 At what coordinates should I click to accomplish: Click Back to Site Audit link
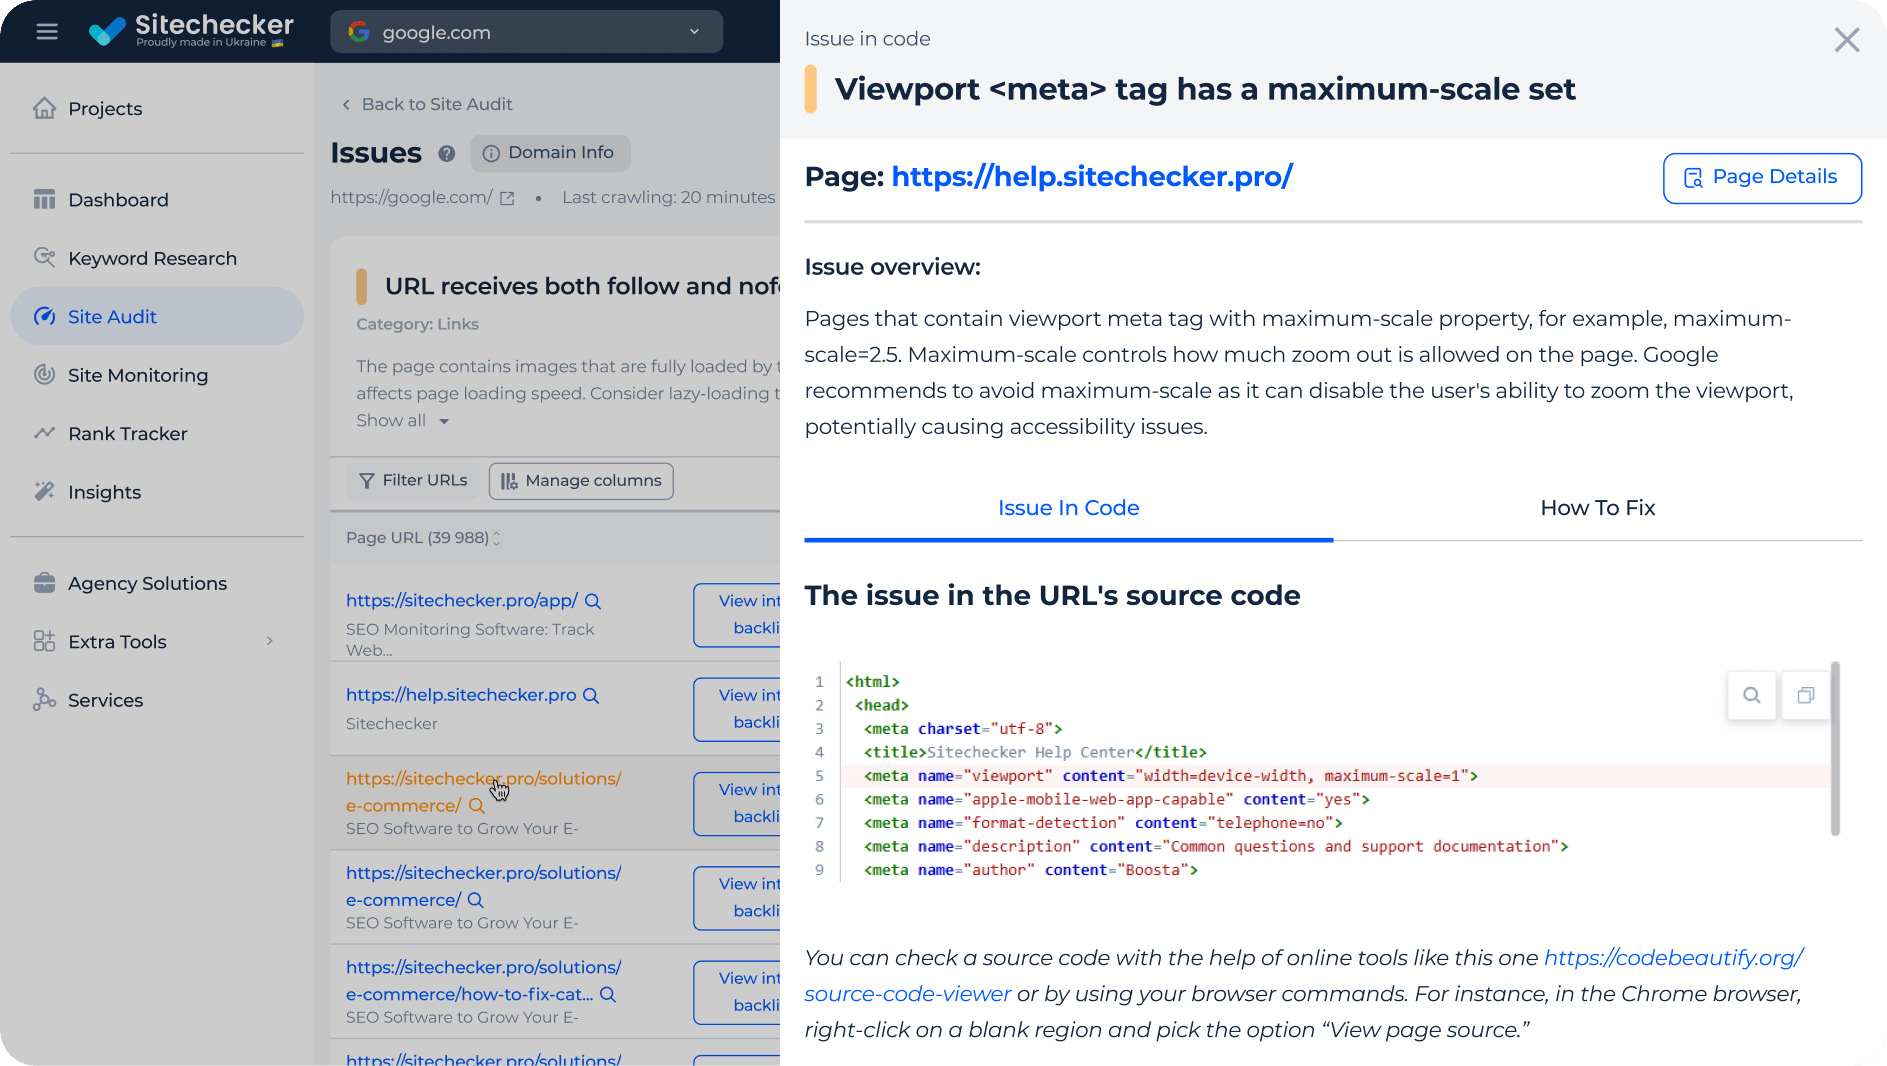(427, 104)
